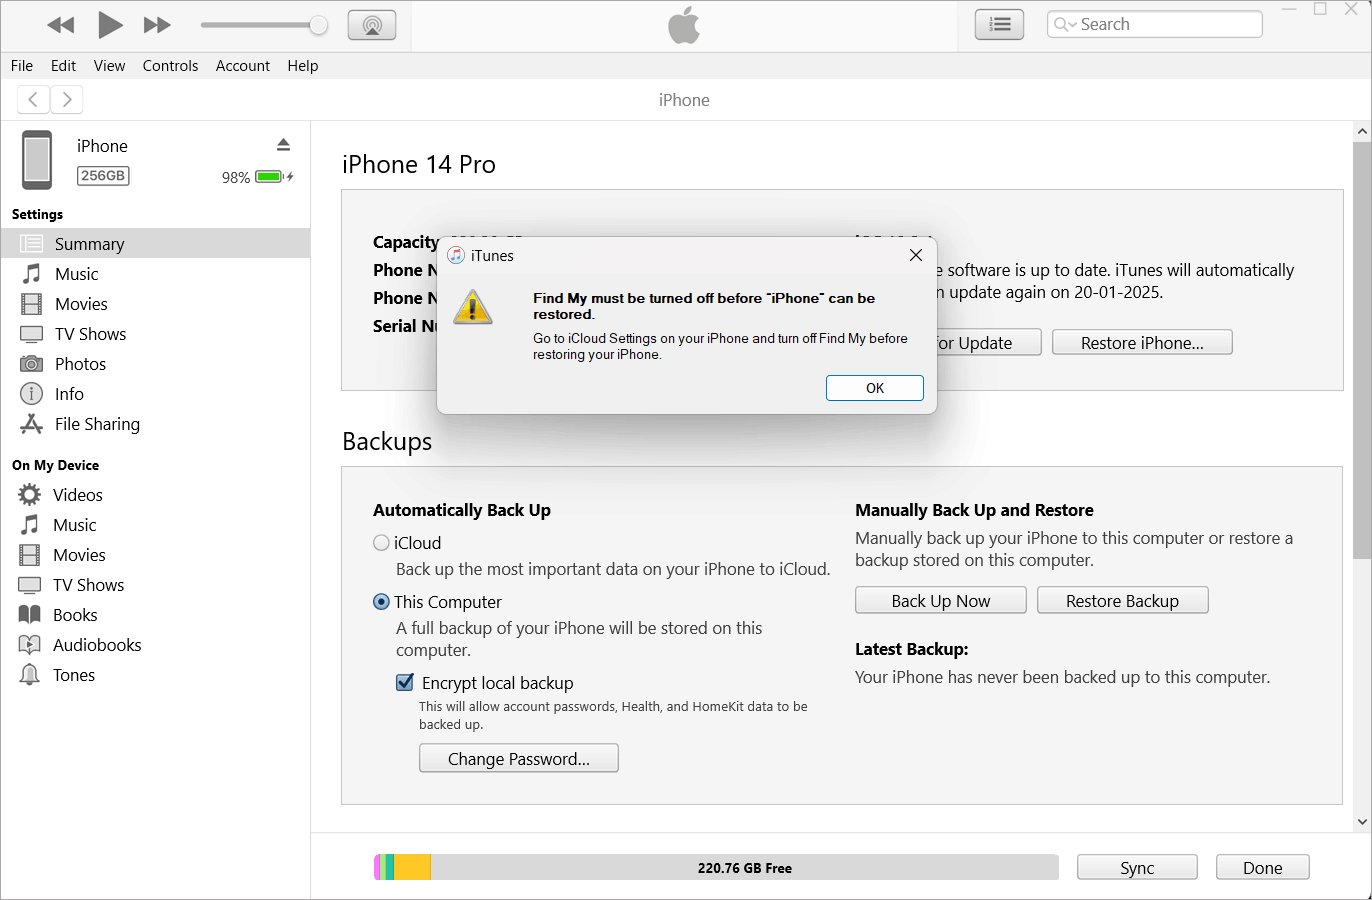Click OK in the iTunes dialog

875,388
